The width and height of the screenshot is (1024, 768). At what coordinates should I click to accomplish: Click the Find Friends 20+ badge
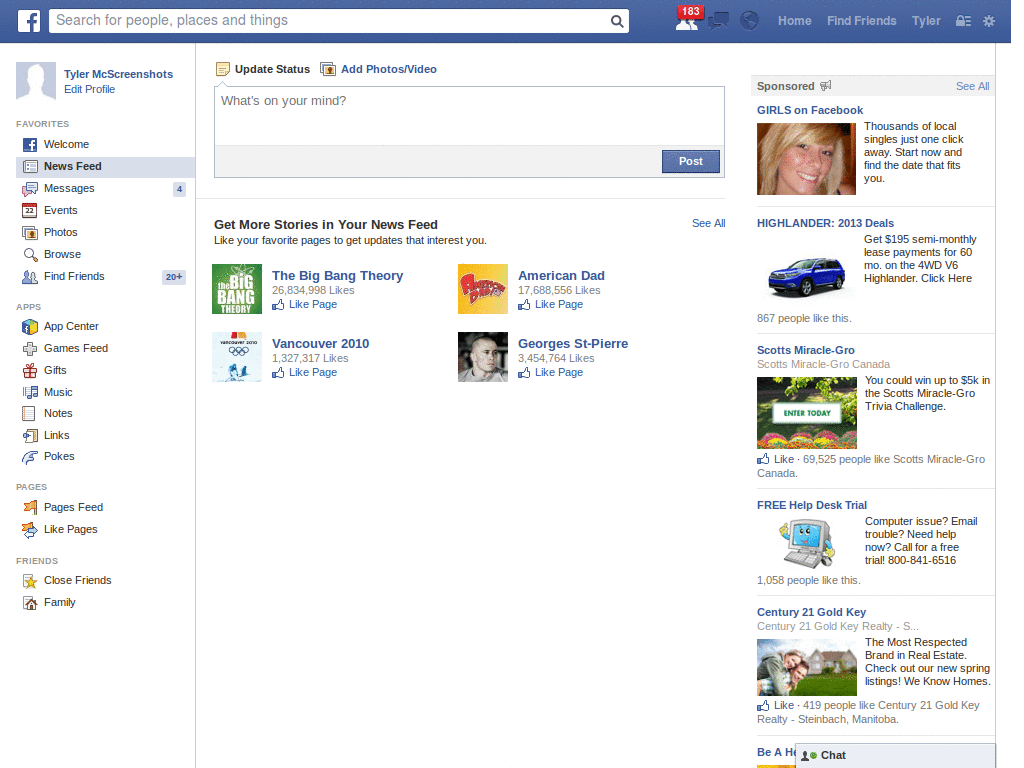[x=174, y=277]
